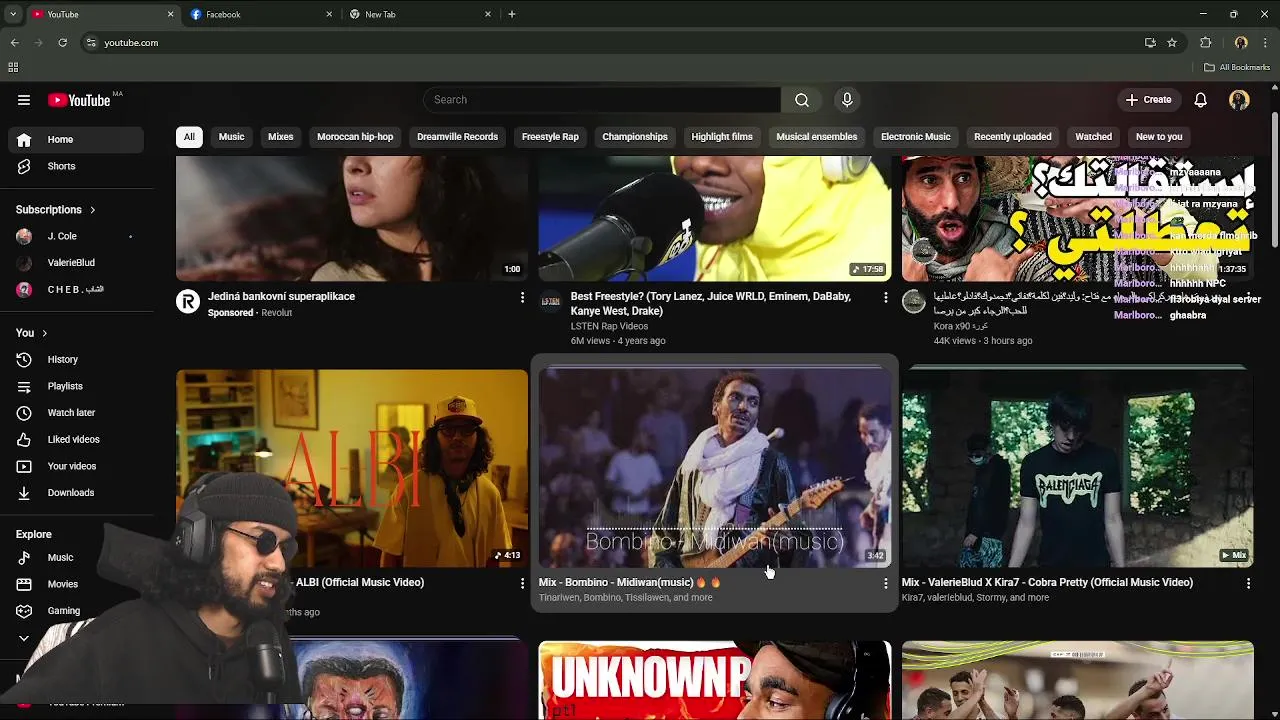Open Chrome profile avatar in toolbar
The height and width of the screenshot is (720, 1280).
pyautogui.click(x=1241, y=43)
